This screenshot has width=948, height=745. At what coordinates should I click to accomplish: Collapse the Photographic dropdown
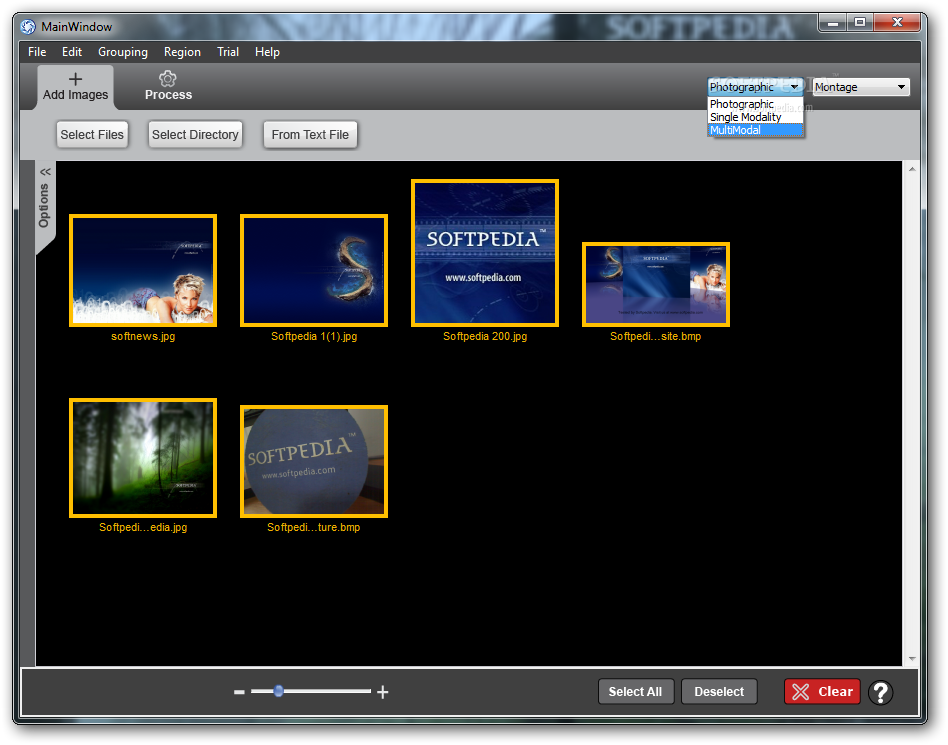755,87
